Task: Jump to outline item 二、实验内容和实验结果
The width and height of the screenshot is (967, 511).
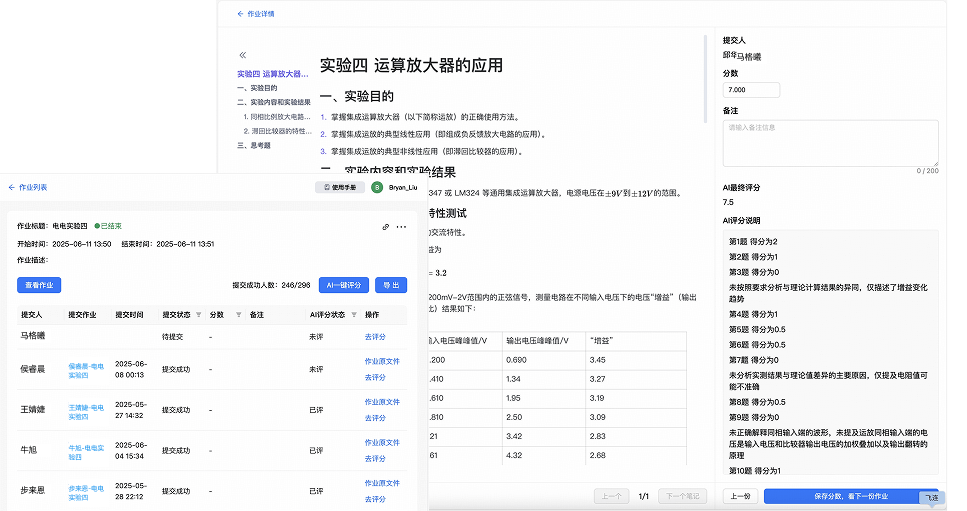Action: click(274, 102)
